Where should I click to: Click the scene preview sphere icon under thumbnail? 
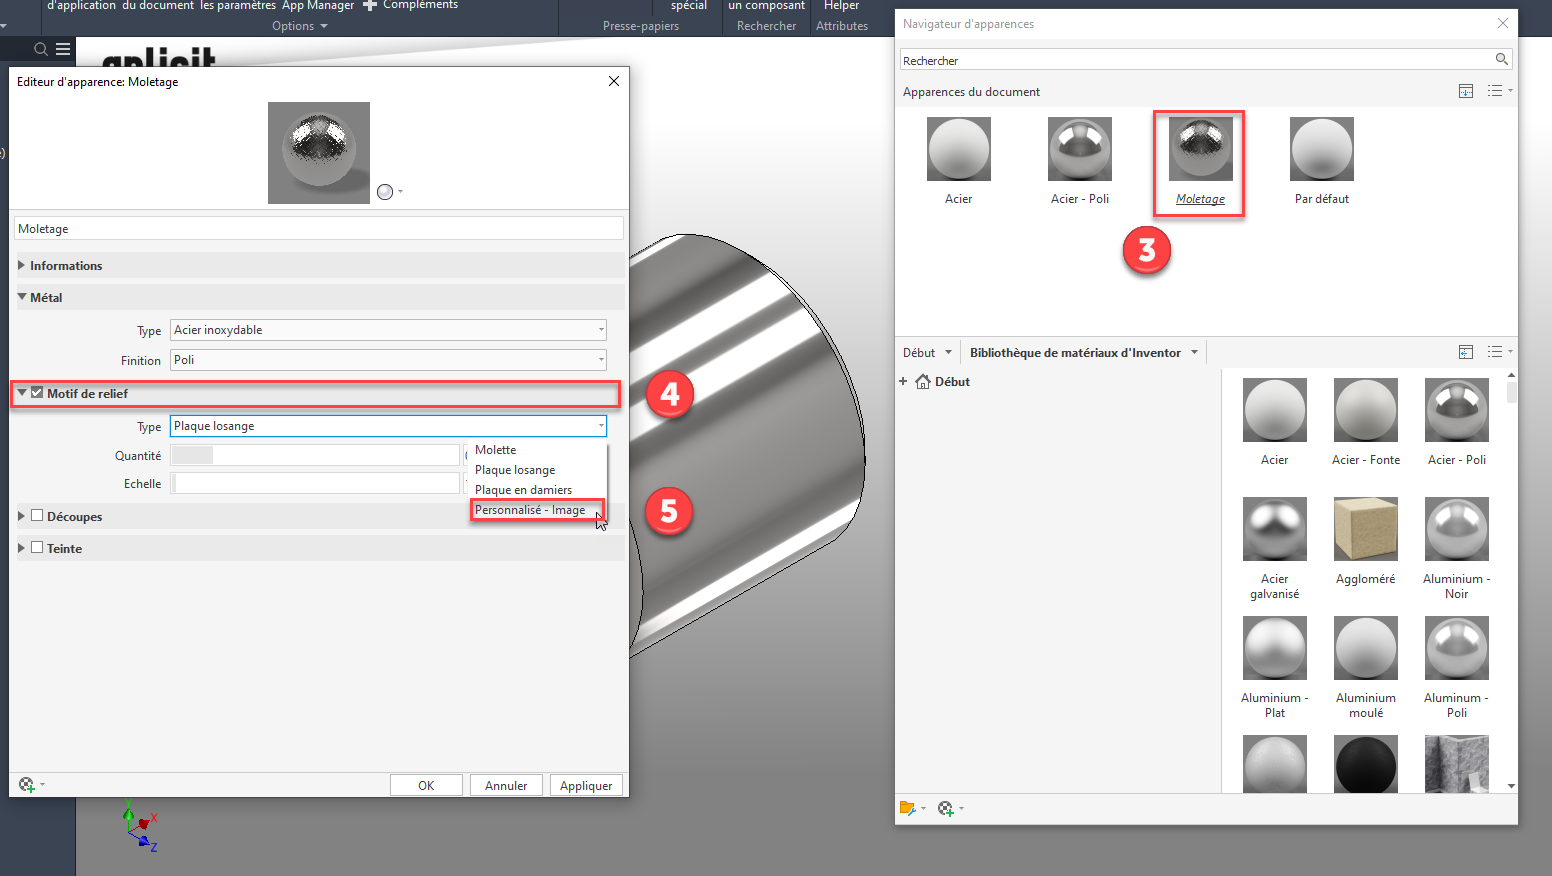(385, 192)
